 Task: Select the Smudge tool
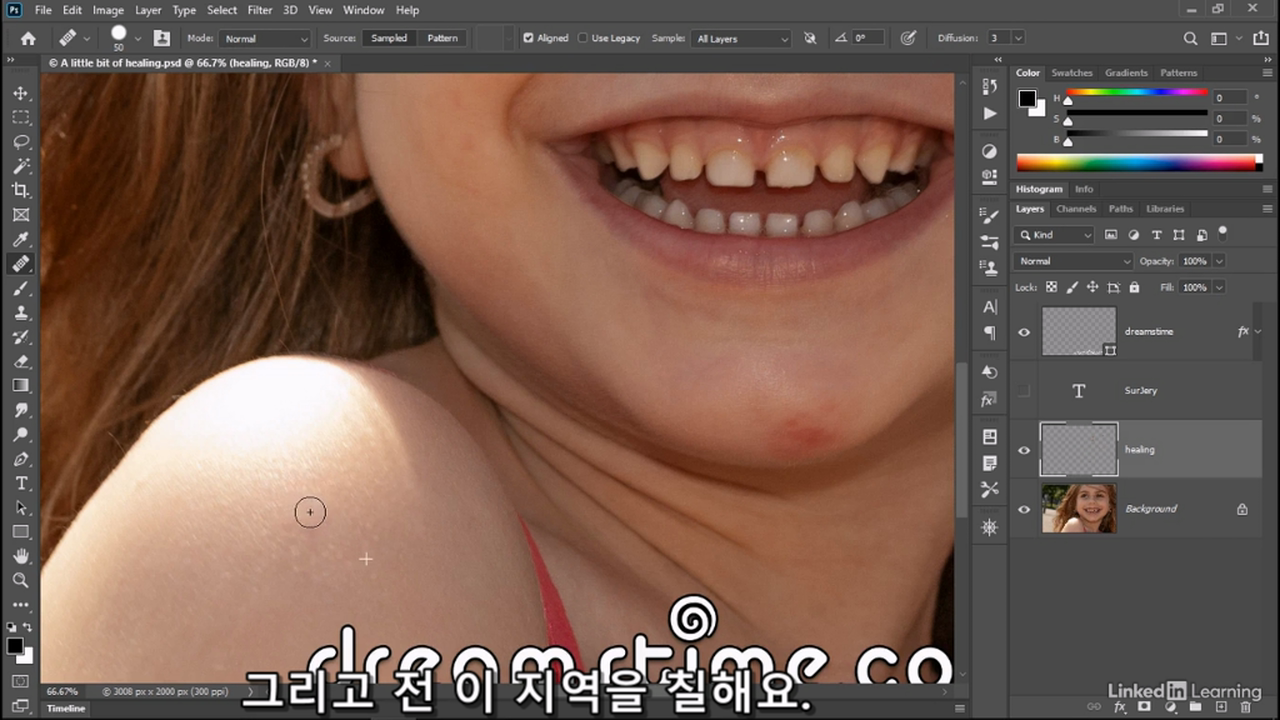click(x=21, y=410)
